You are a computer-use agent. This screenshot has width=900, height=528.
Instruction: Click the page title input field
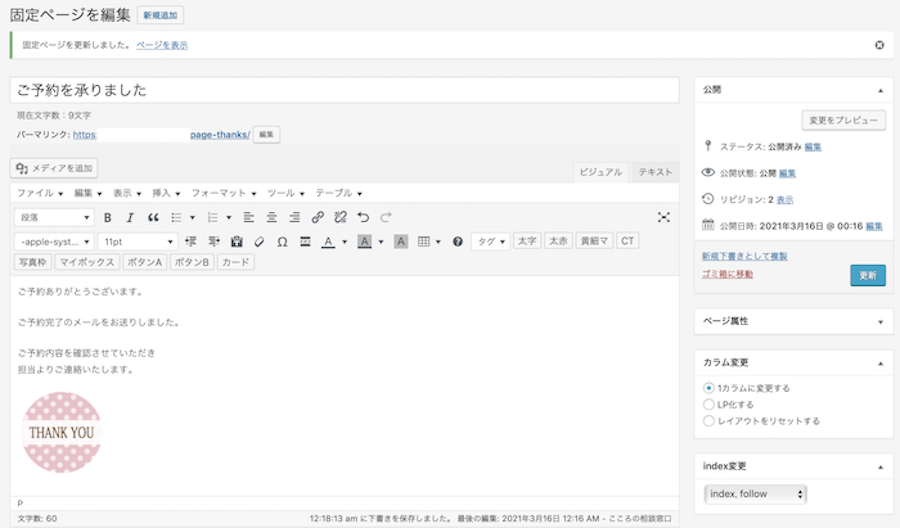344,90
